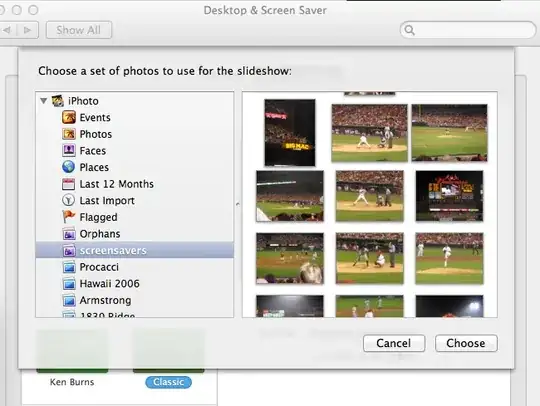Select third row pitcher on mound thumbnail
The image size is (540, 406).
click(x=449, y=258)
